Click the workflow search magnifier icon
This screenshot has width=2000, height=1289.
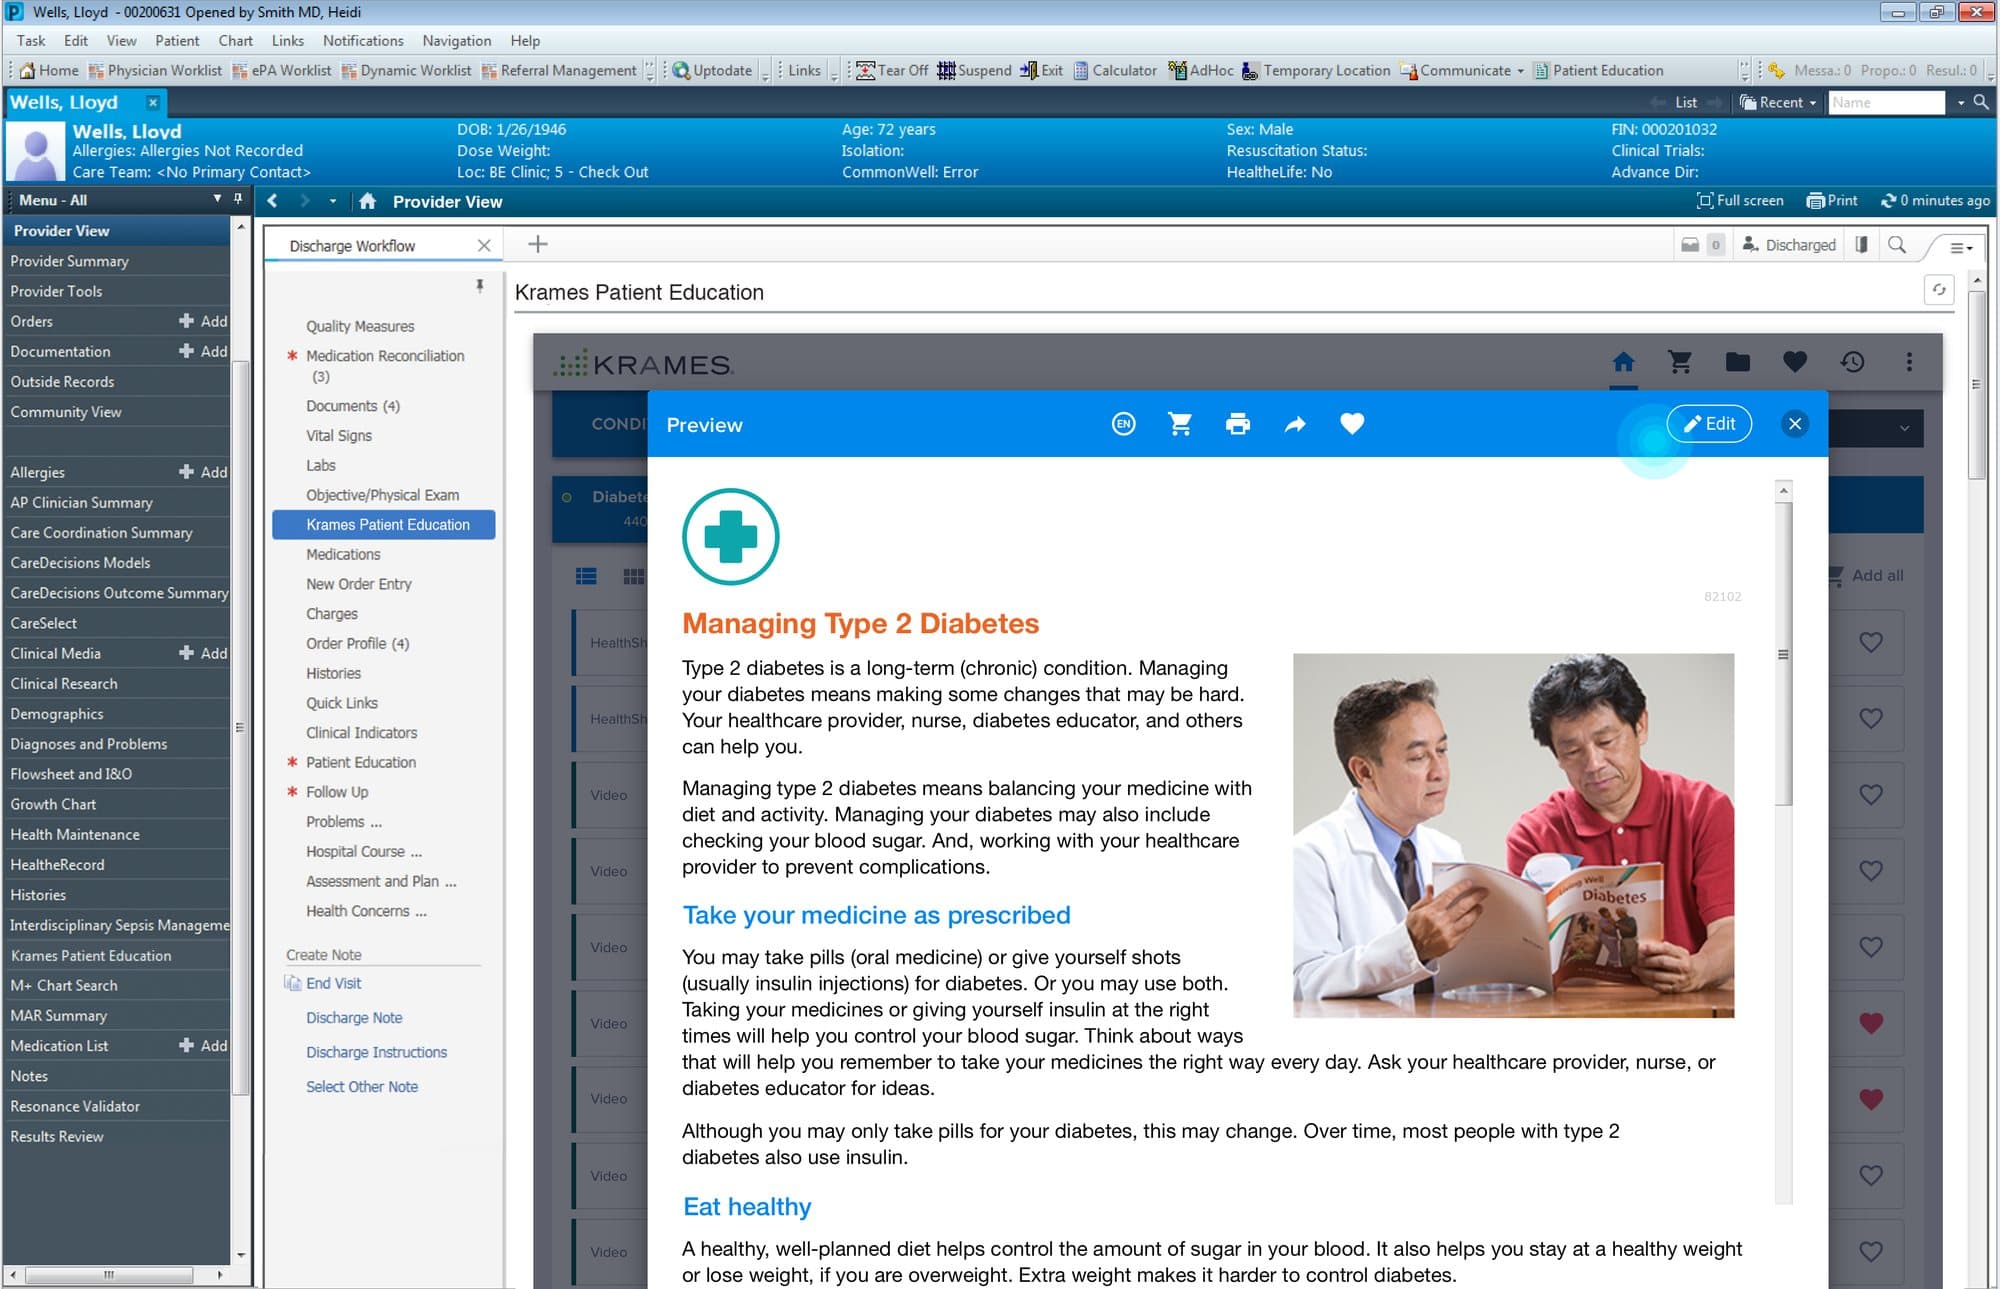click(x=1896, y=245)
